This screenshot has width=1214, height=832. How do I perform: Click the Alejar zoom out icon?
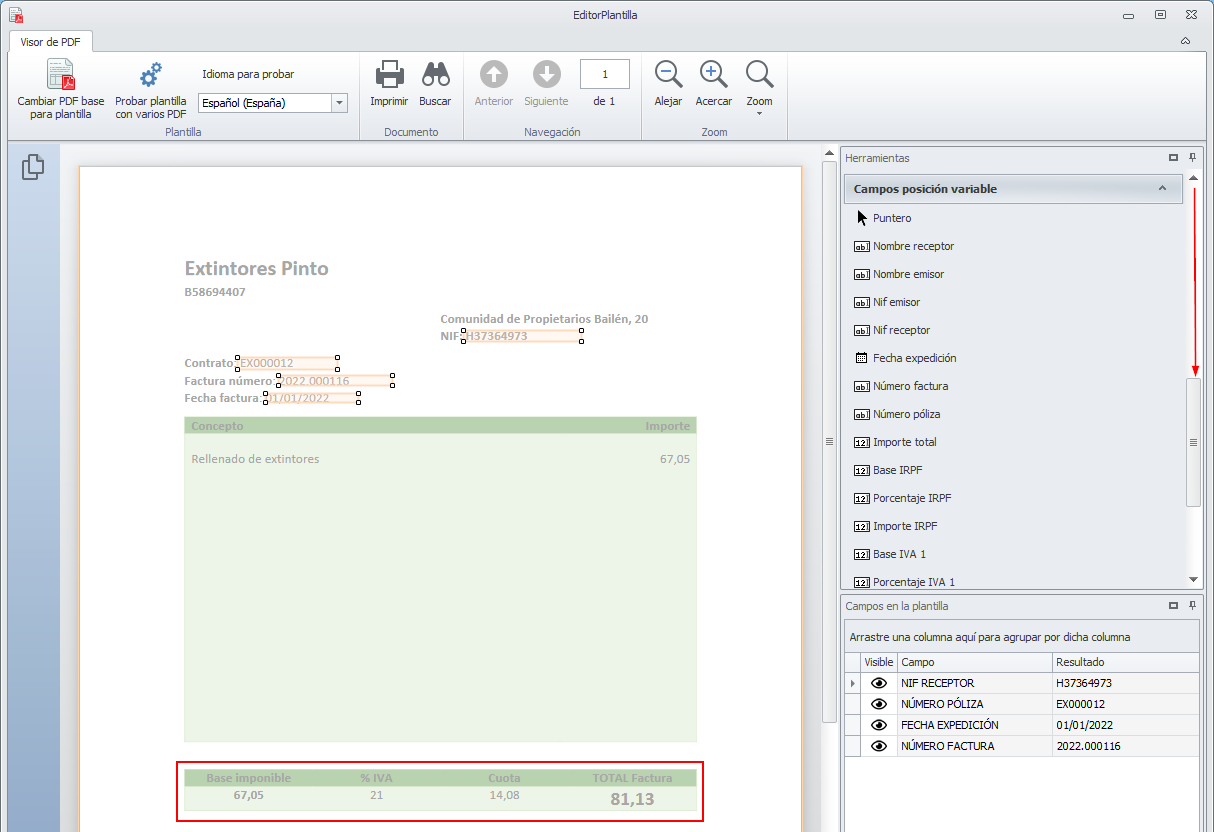(x=668, y=76)
